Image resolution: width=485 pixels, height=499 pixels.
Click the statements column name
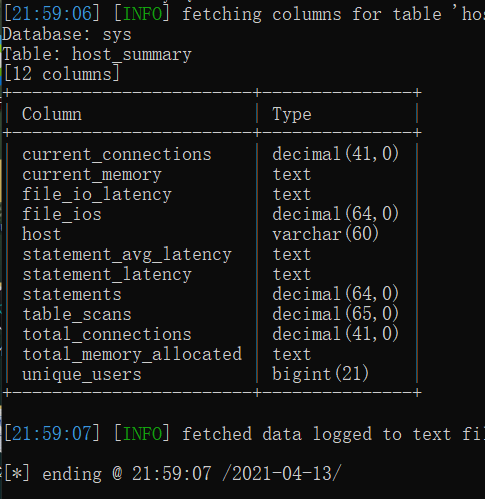pos(72,295)
